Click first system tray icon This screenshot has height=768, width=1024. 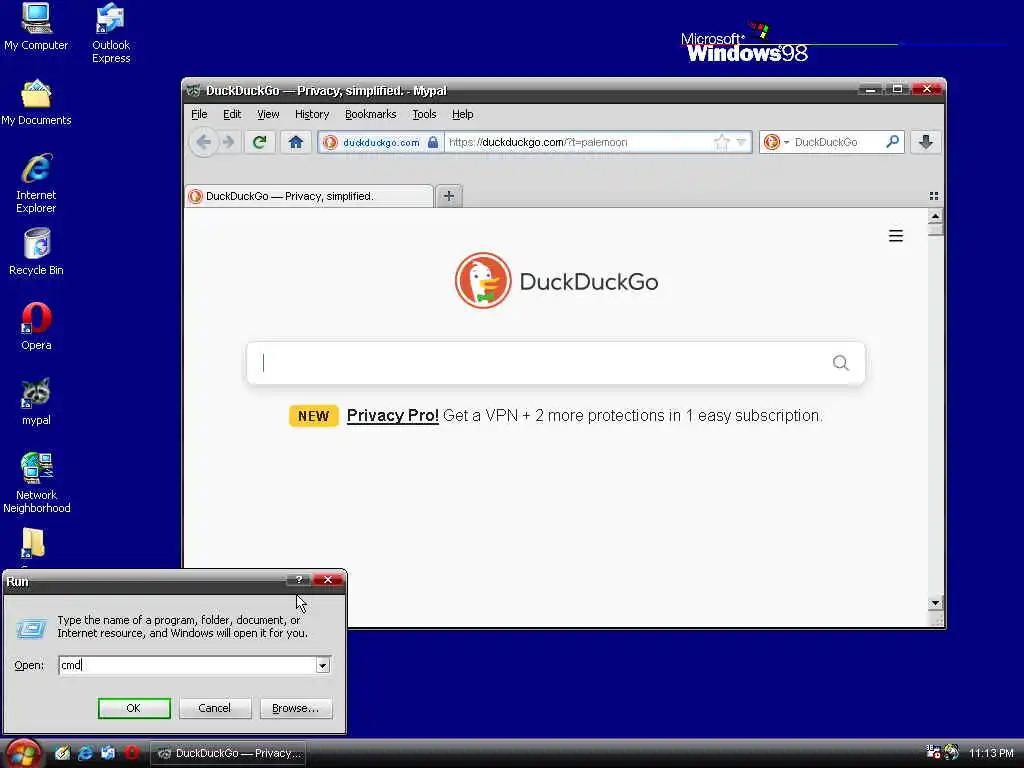[x=933, y=752]
